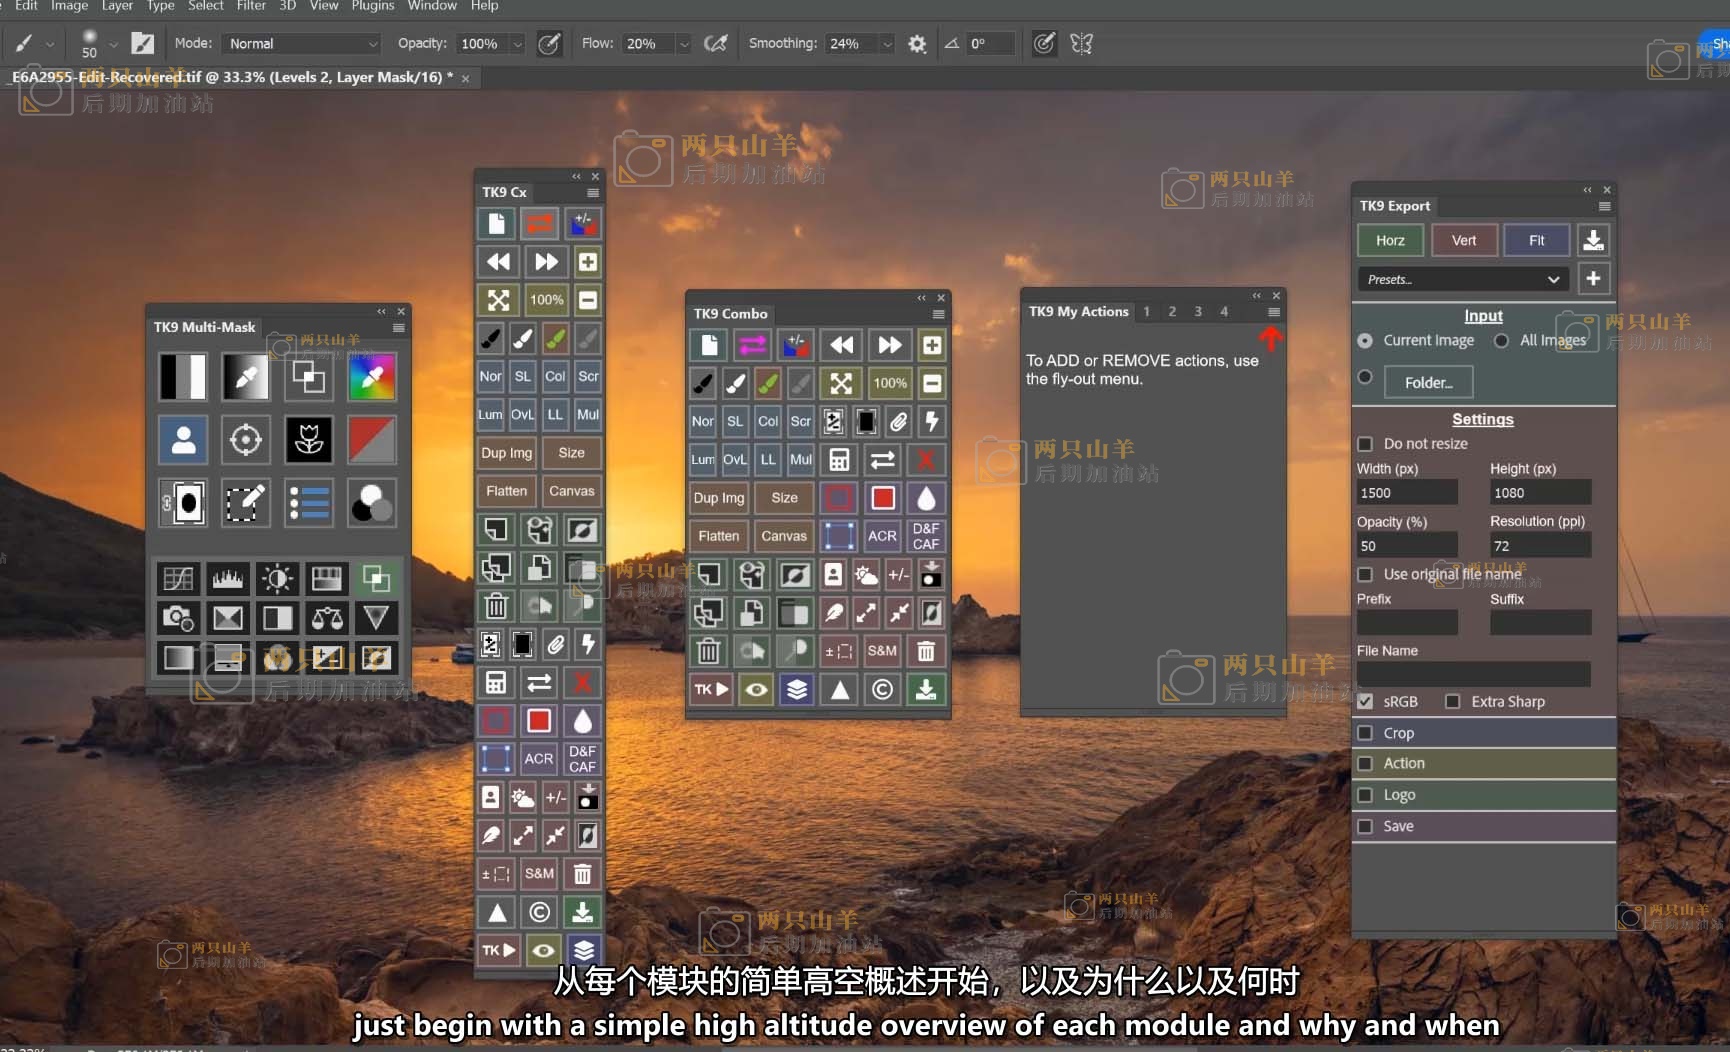This screenshot has height=1052, width=1730.
Task: Click the download icon in TK9 Export
Action: pos(1593,240)
